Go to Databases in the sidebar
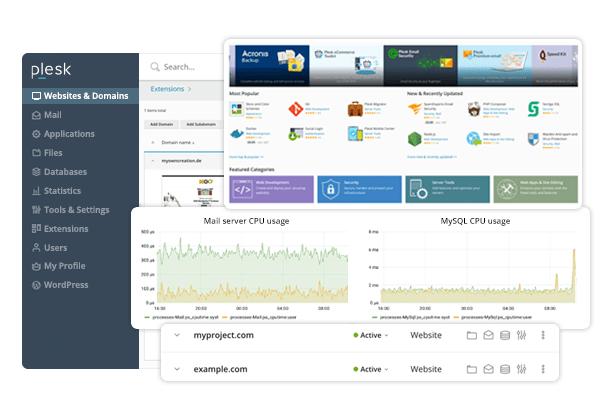The width and height of the screenshot is (600, 400). point(70,172)
